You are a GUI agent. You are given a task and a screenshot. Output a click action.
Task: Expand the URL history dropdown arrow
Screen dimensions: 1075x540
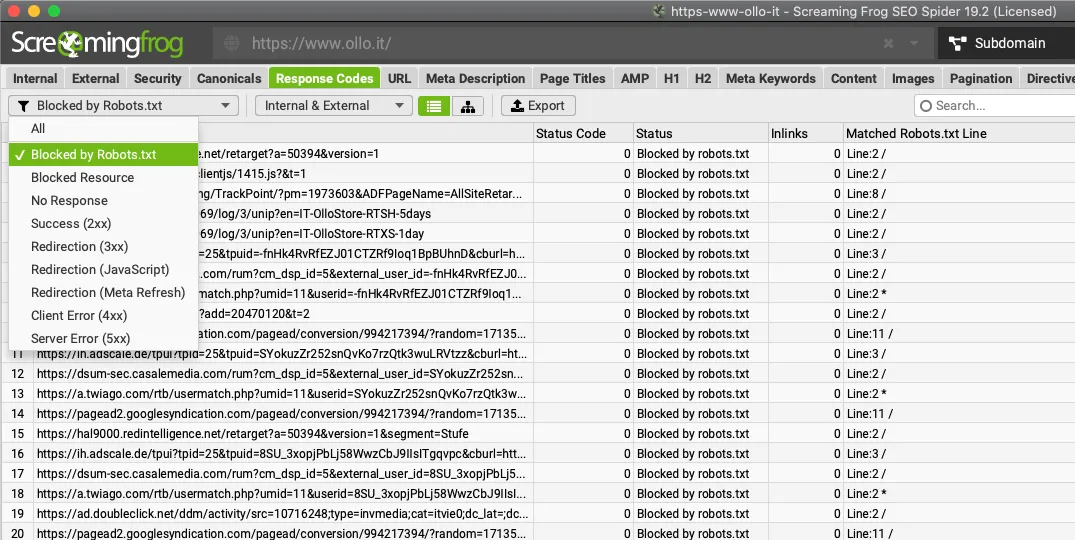(914, 44)
